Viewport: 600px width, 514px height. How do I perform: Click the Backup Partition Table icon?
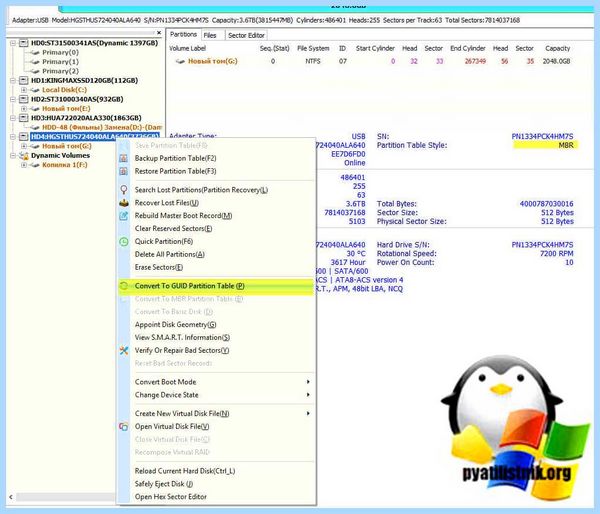point(124,158)
